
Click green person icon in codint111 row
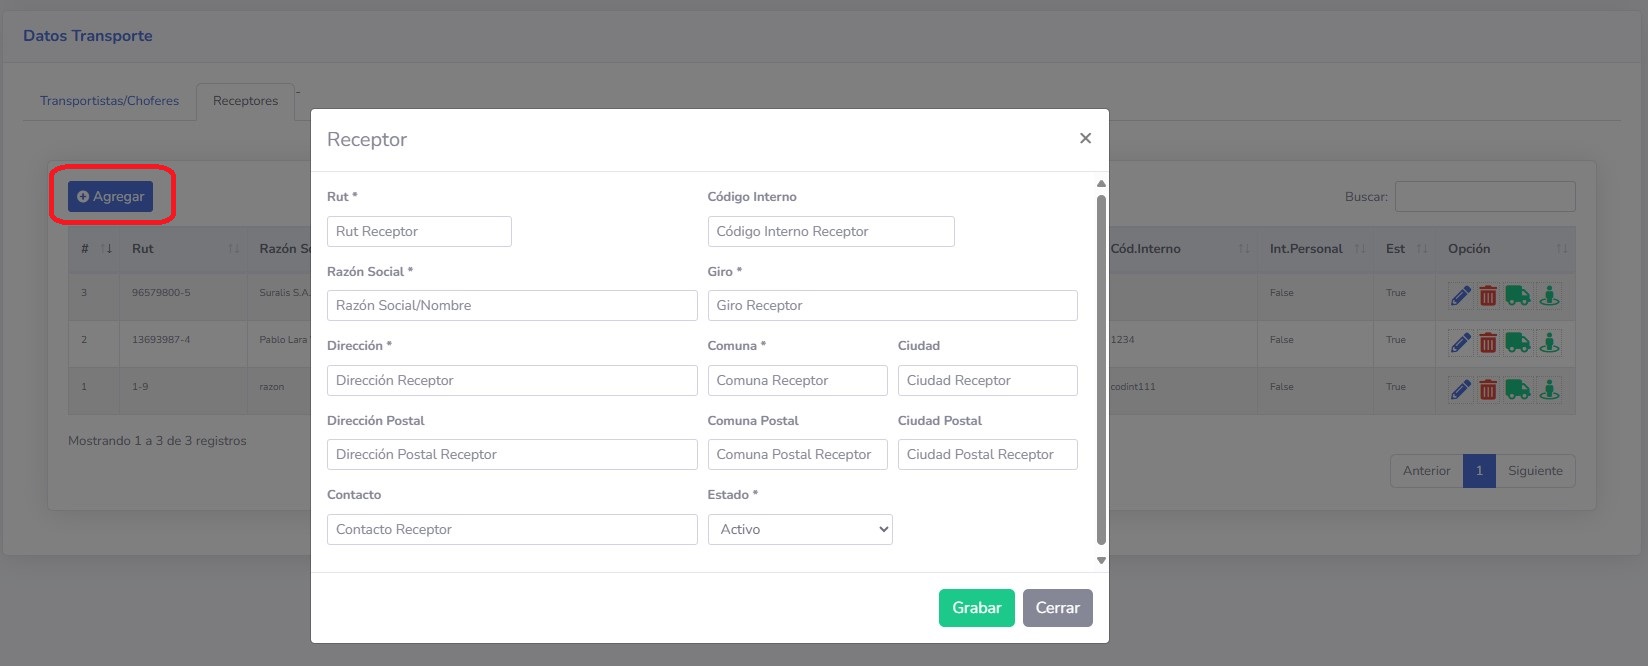[1549, 389]
